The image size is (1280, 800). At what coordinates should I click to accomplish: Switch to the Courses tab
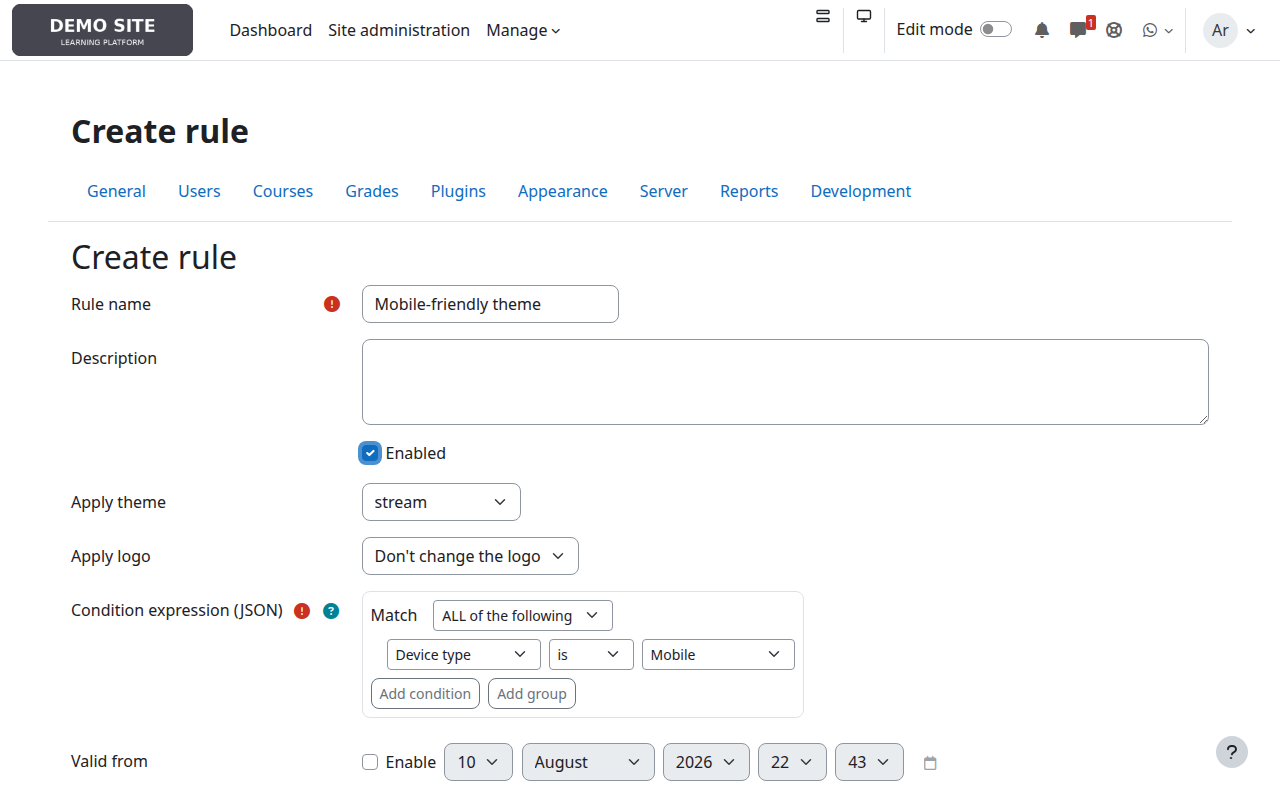click(x=283, y=191)
